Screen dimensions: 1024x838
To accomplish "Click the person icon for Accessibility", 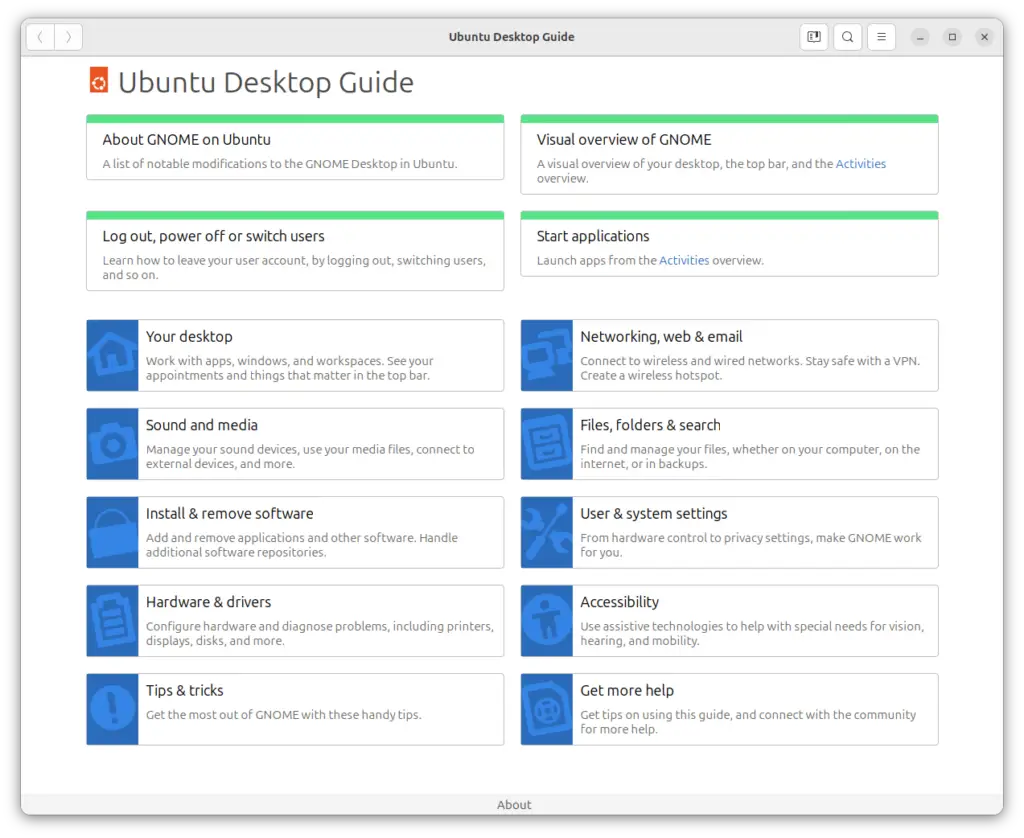I will point(547,621).
